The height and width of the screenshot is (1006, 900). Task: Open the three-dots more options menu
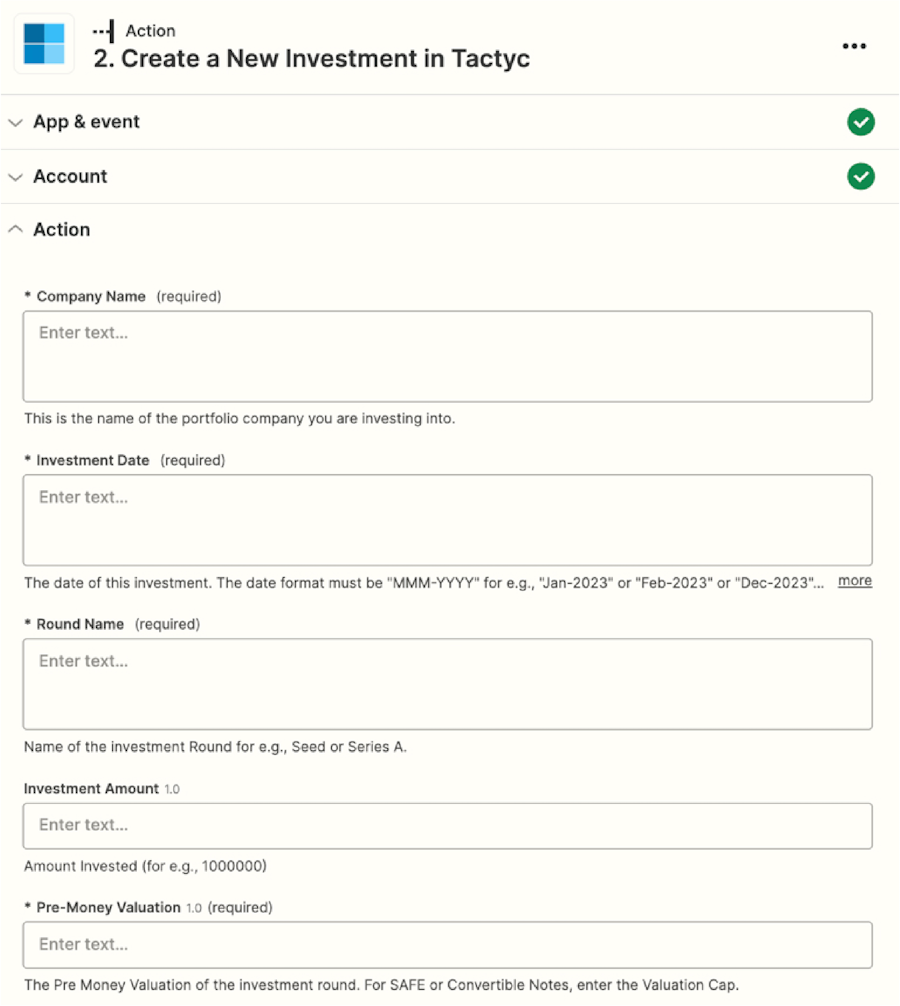point(854,46)
